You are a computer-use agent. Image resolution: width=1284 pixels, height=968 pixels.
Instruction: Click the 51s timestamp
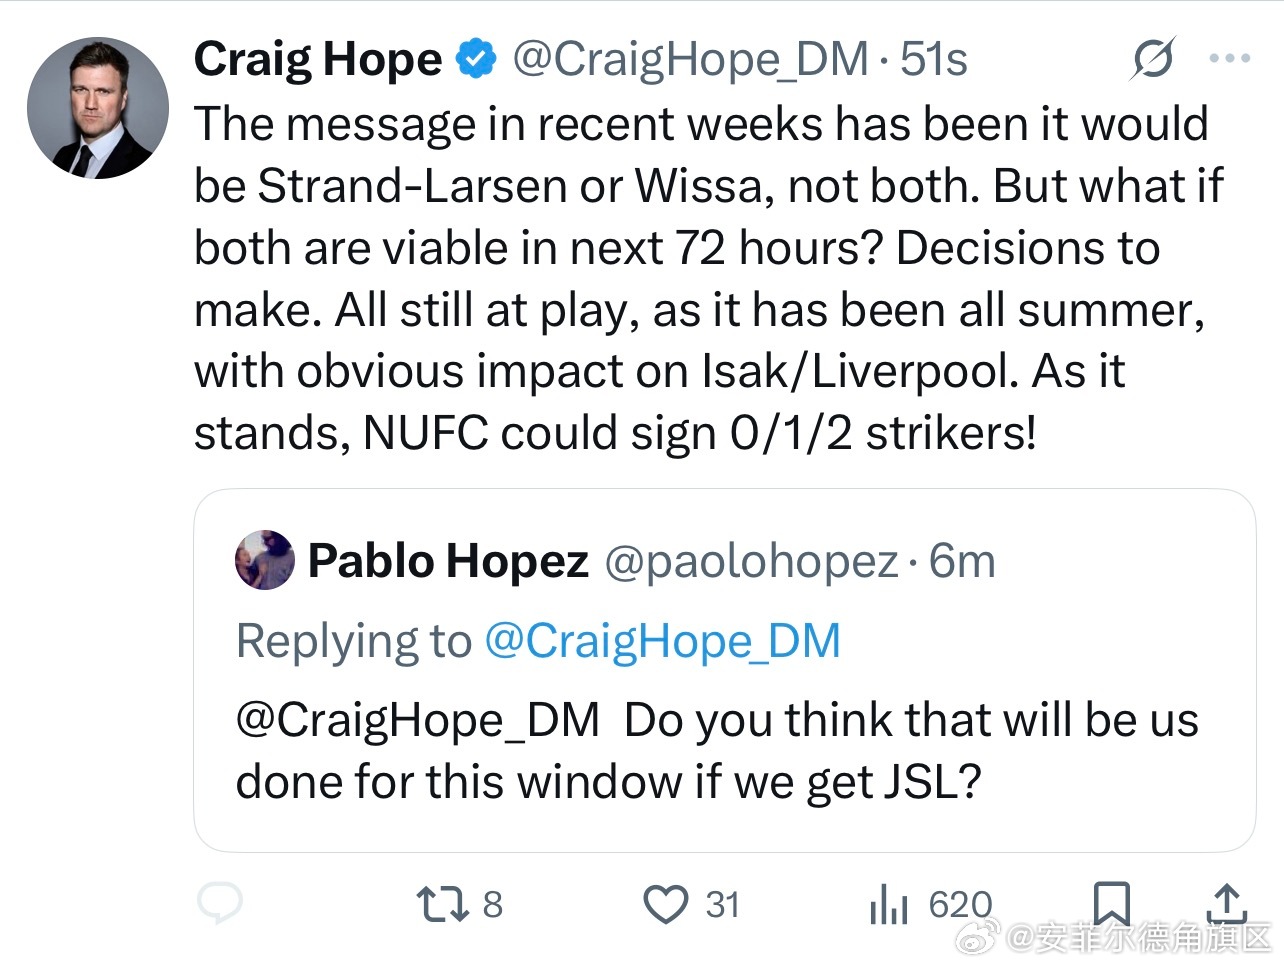(934, 60)
